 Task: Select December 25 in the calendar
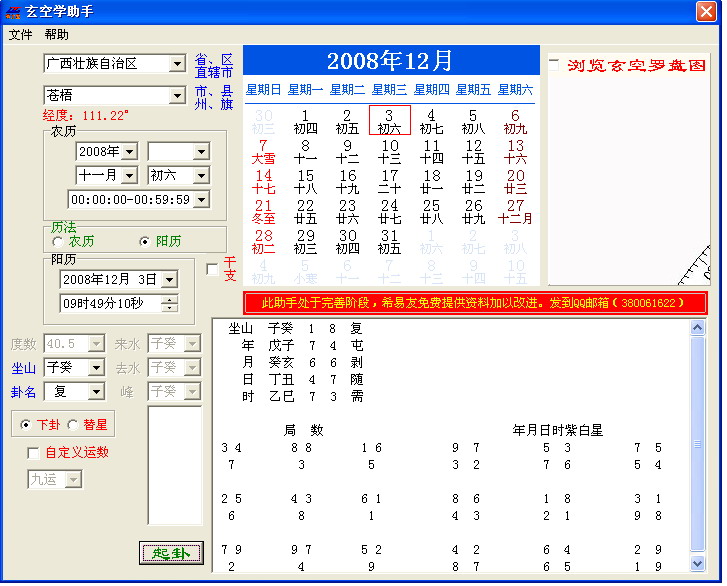click(x=431, y=211)
